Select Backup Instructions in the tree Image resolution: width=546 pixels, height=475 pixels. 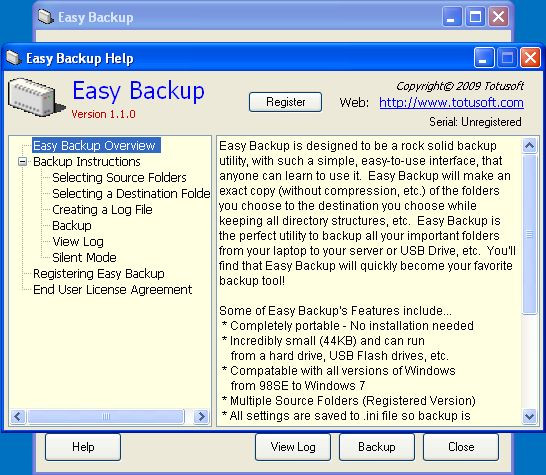(87, 162)
